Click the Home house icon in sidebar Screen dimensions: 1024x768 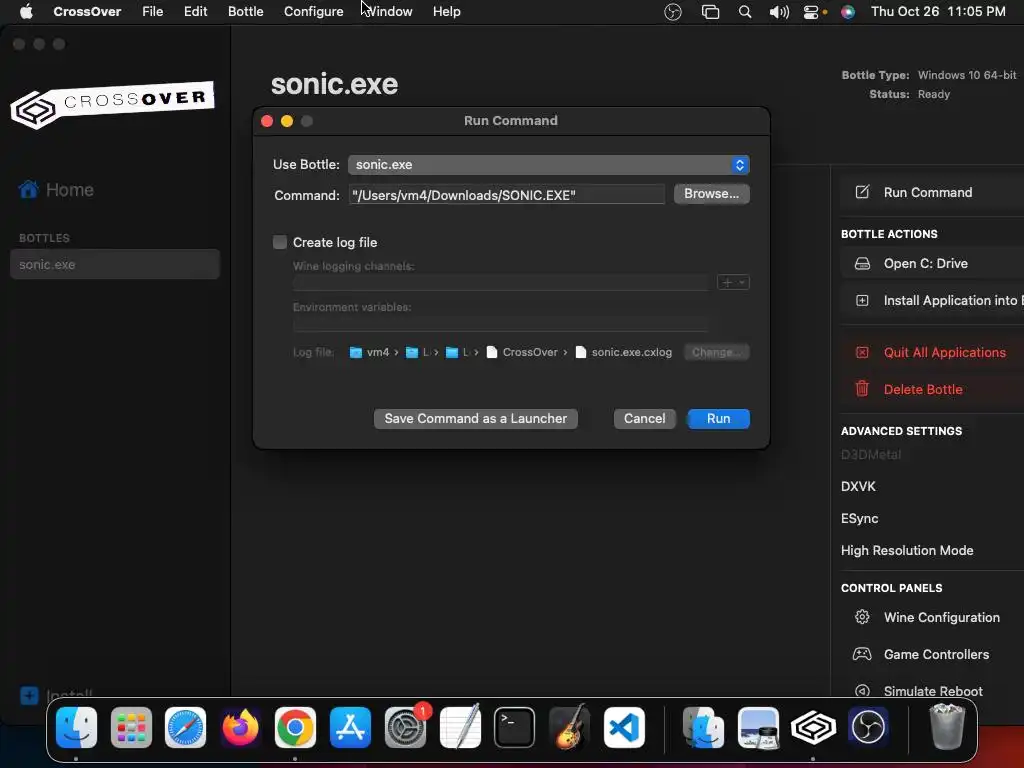pyautogui.click(x=29, y=189)
